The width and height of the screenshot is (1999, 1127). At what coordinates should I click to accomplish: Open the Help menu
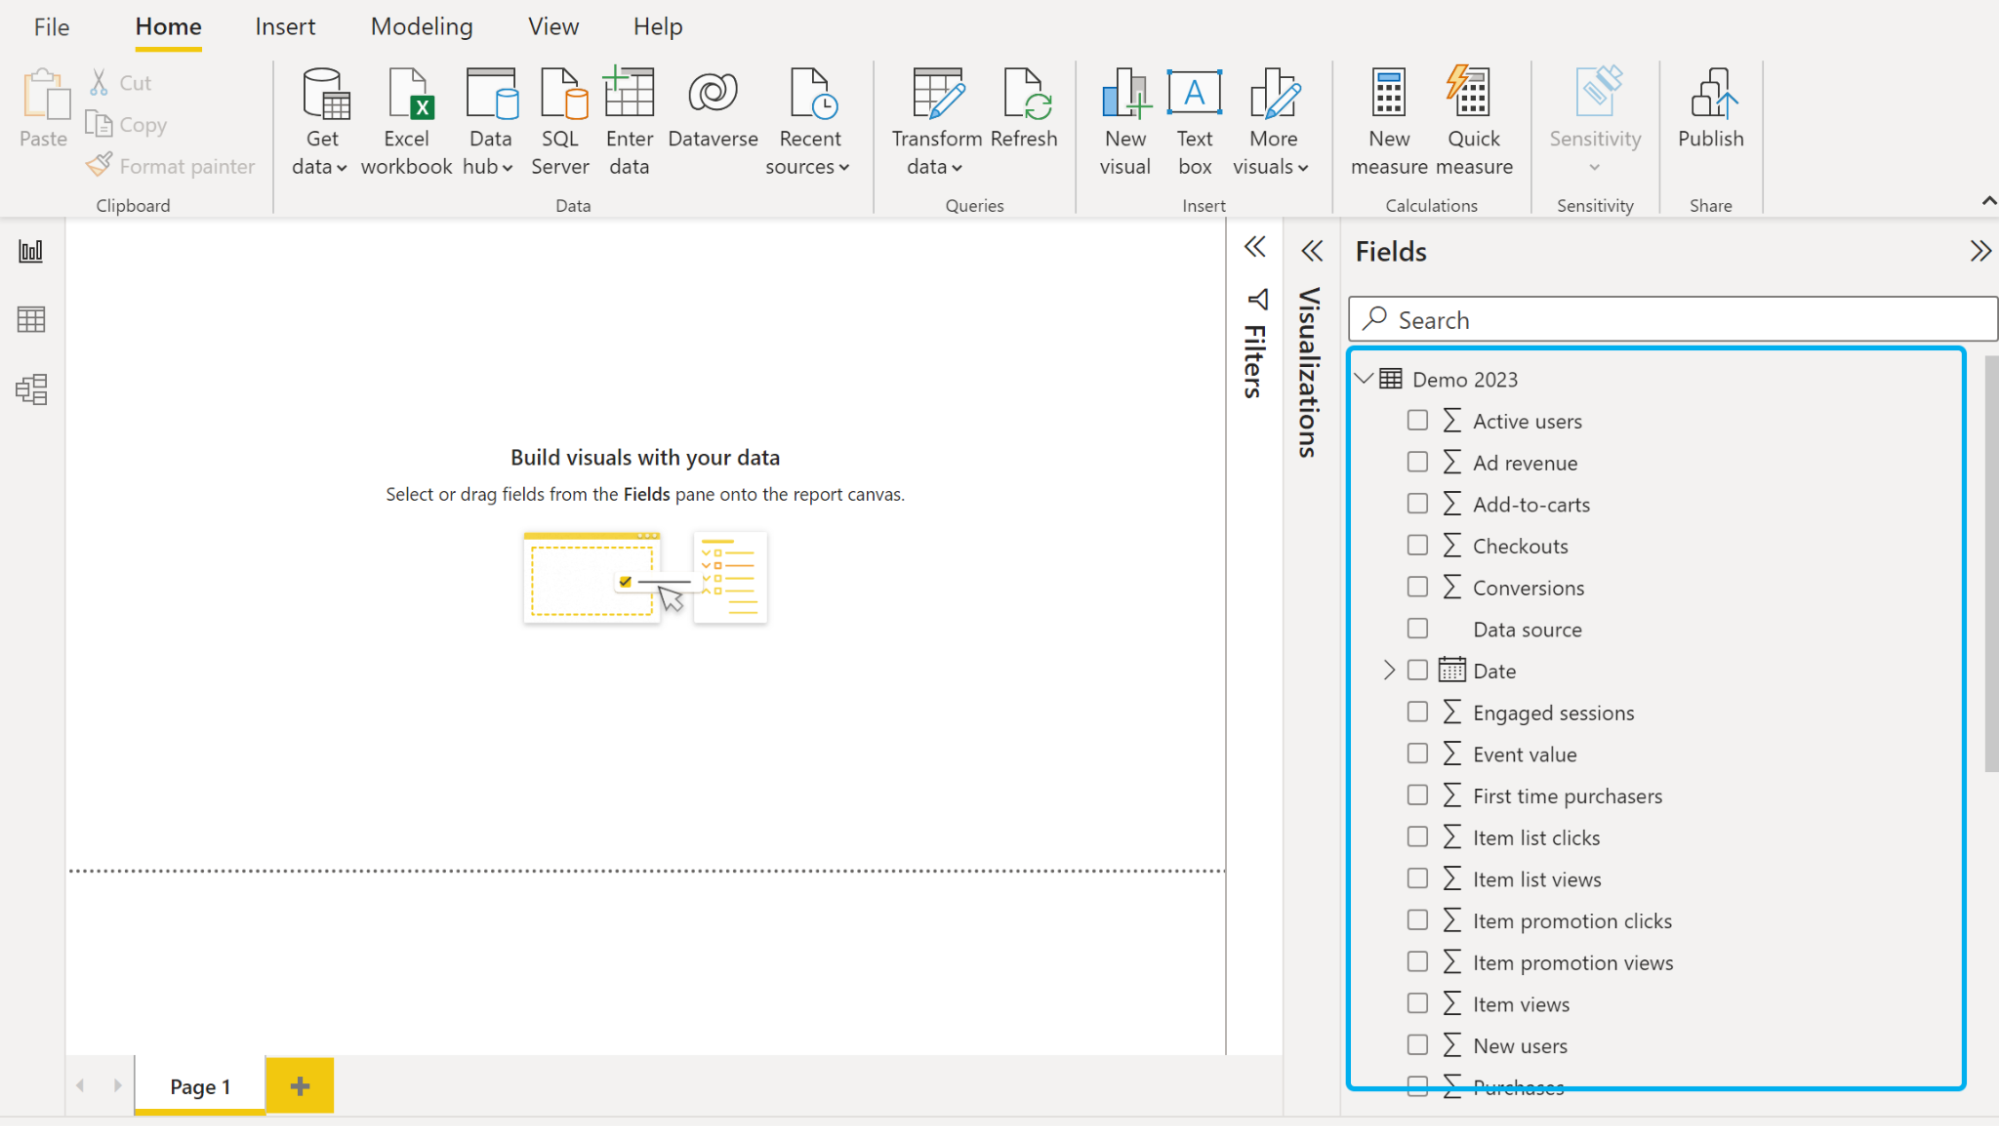tap(657, 26)
